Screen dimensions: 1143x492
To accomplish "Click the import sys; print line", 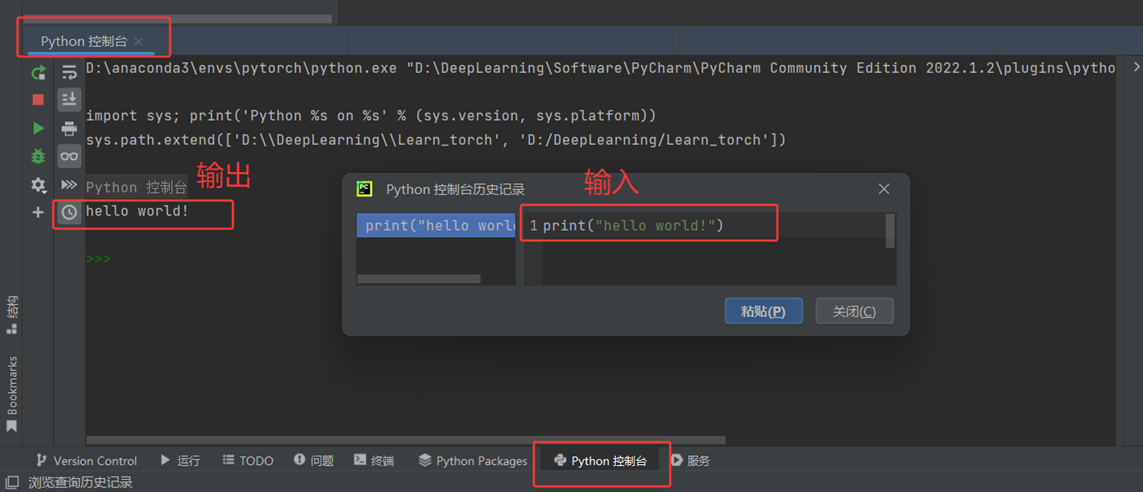I will click(371, 116).
